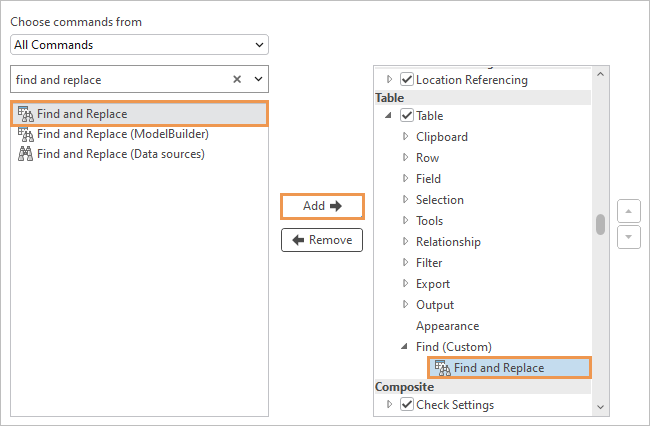Collapse the Find (Custom) group
650x426 pixels.
(x=405, y=347)
